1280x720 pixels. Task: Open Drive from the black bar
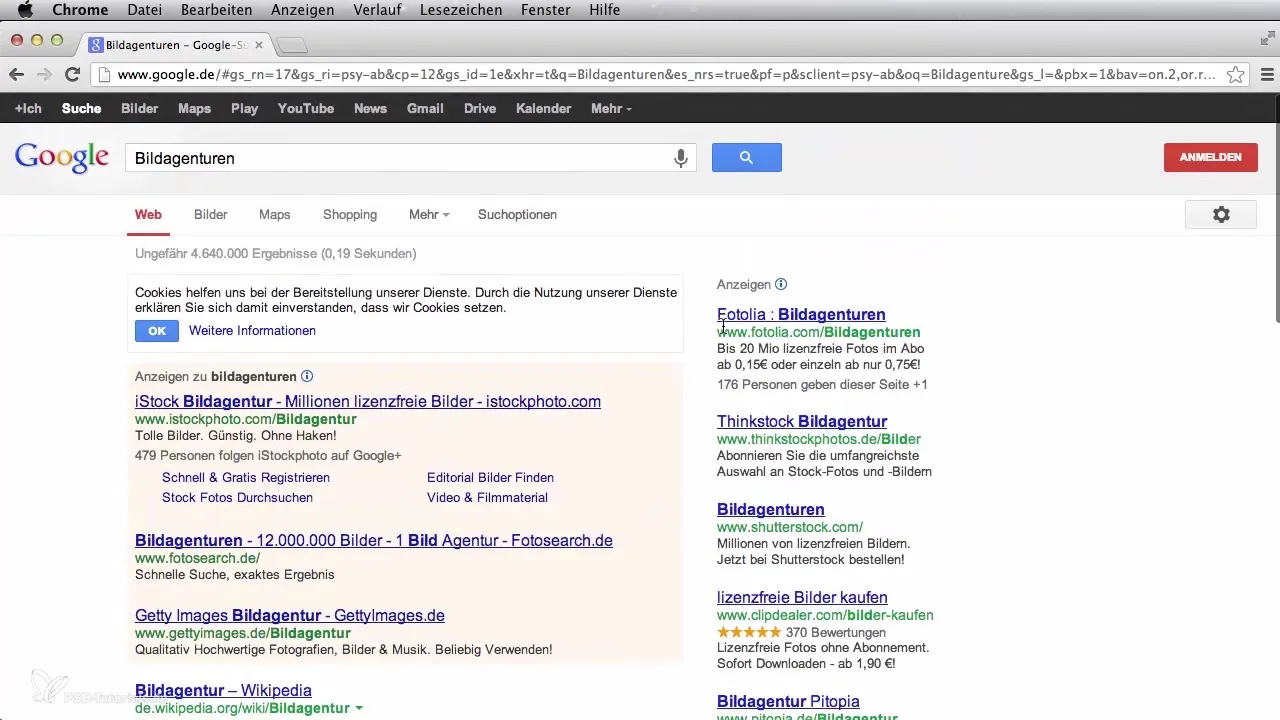pos(480,108)
